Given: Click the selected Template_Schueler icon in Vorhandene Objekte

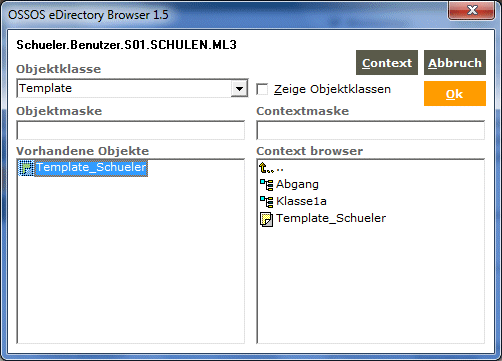Looking at the screenshot, I should coord(26,168).
